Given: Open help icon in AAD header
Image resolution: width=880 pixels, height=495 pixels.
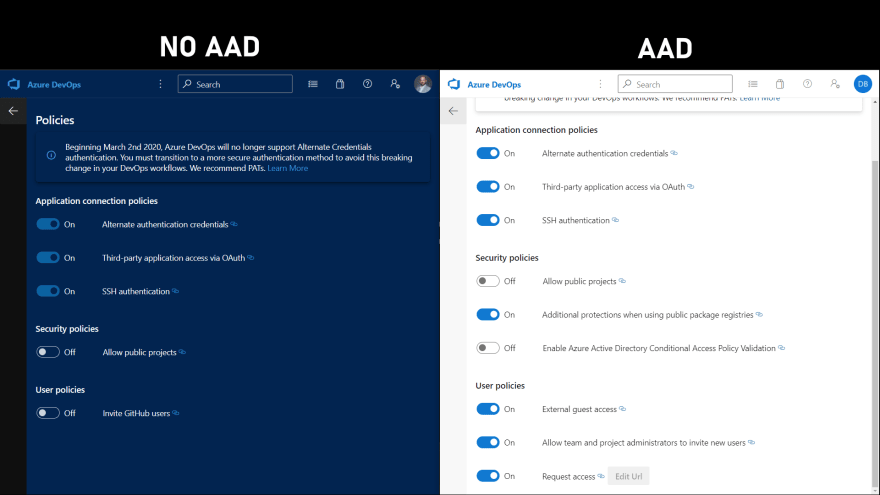Looking at the screenshot, I should pyautogui.click(x=808, y=84).
